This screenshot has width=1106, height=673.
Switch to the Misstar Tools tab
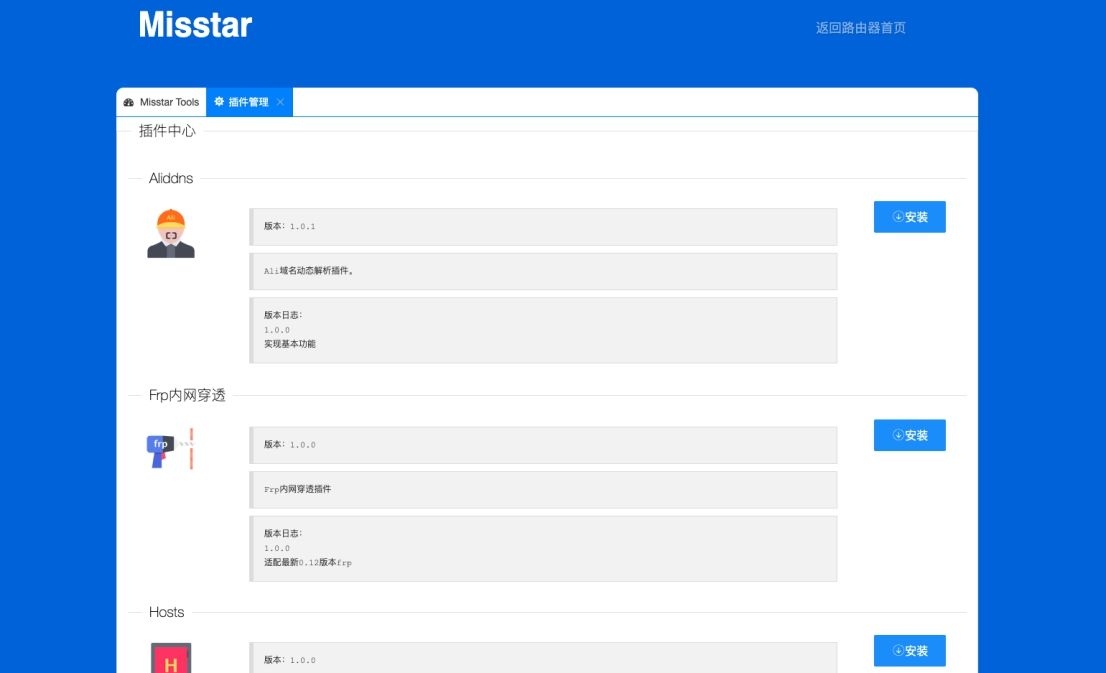162,102
